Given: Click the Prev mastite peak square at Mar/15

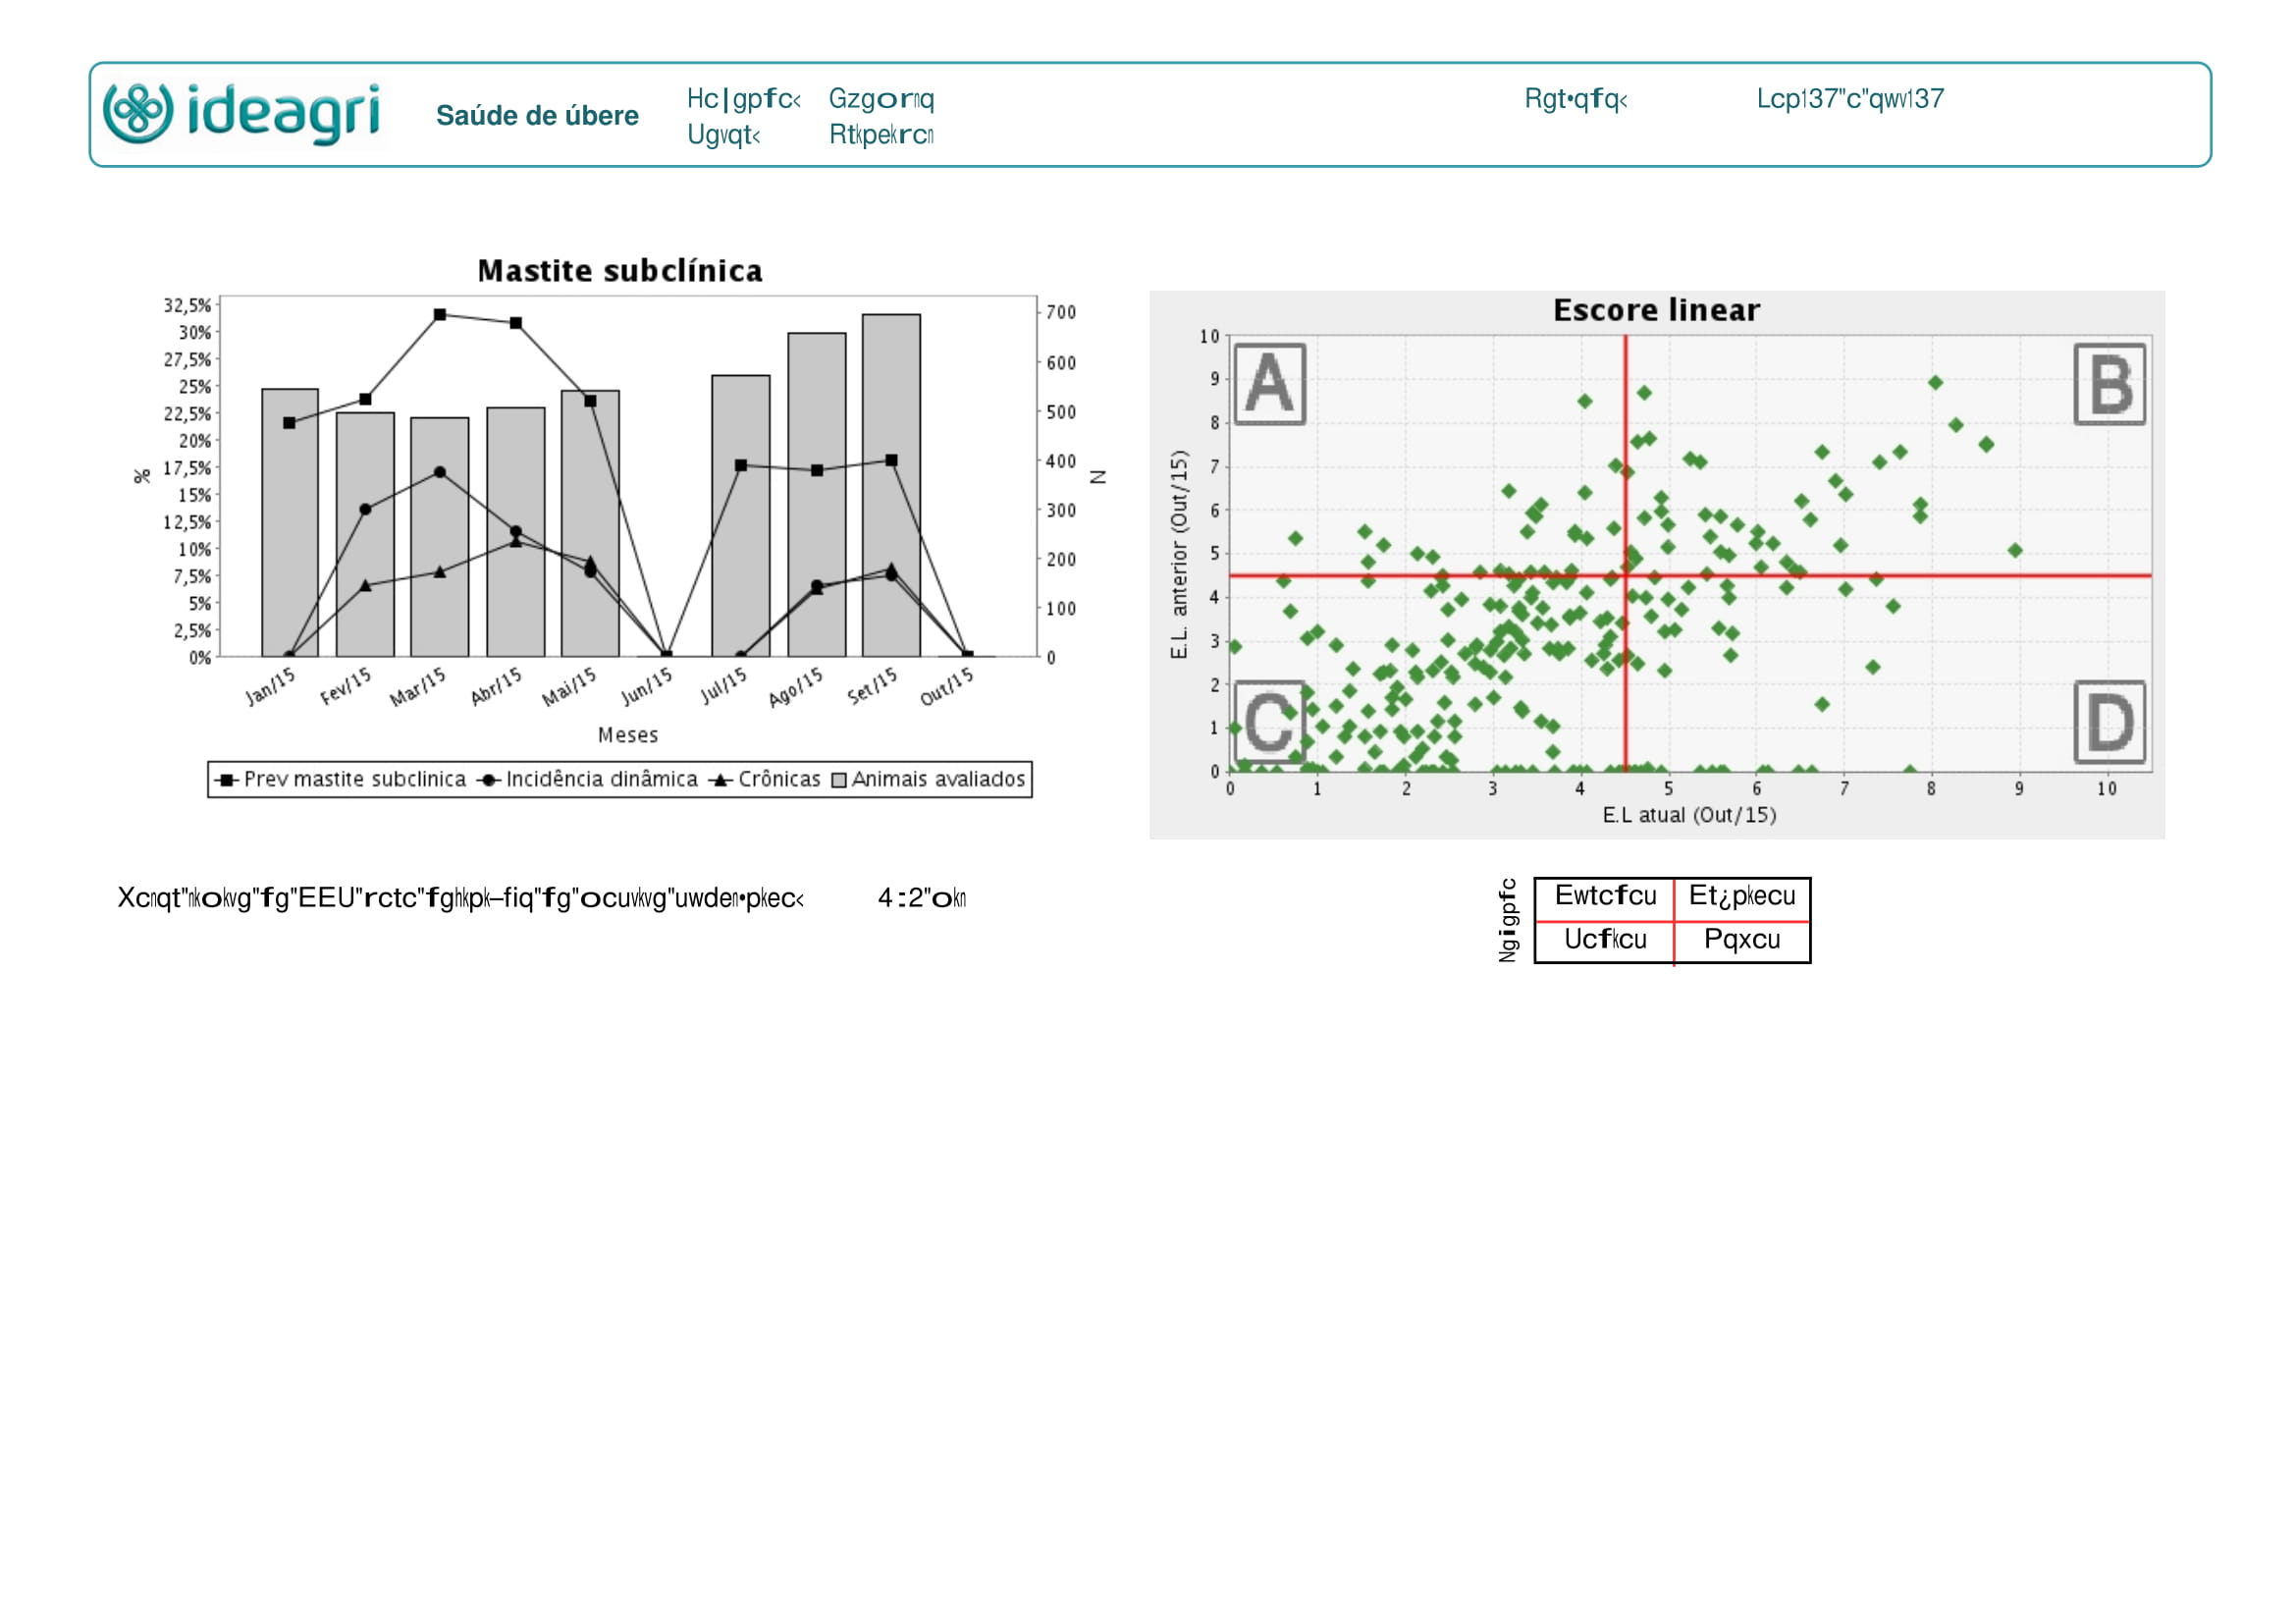Looking at the screenshot, I should 440,315.
